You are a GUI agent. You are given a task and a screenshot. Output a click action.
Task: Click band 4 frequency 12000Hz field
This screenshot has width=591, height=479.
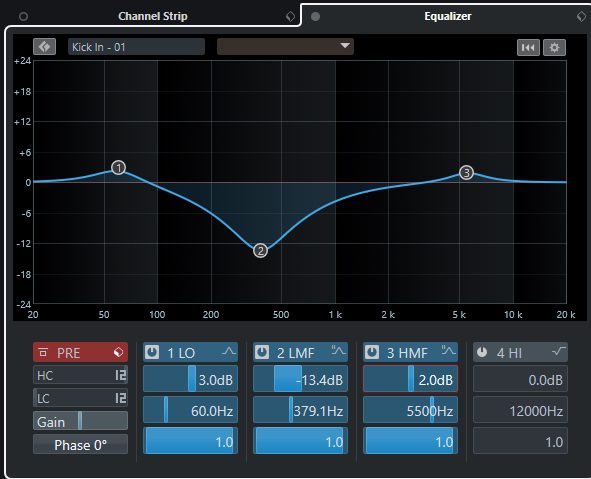[521, 410]
